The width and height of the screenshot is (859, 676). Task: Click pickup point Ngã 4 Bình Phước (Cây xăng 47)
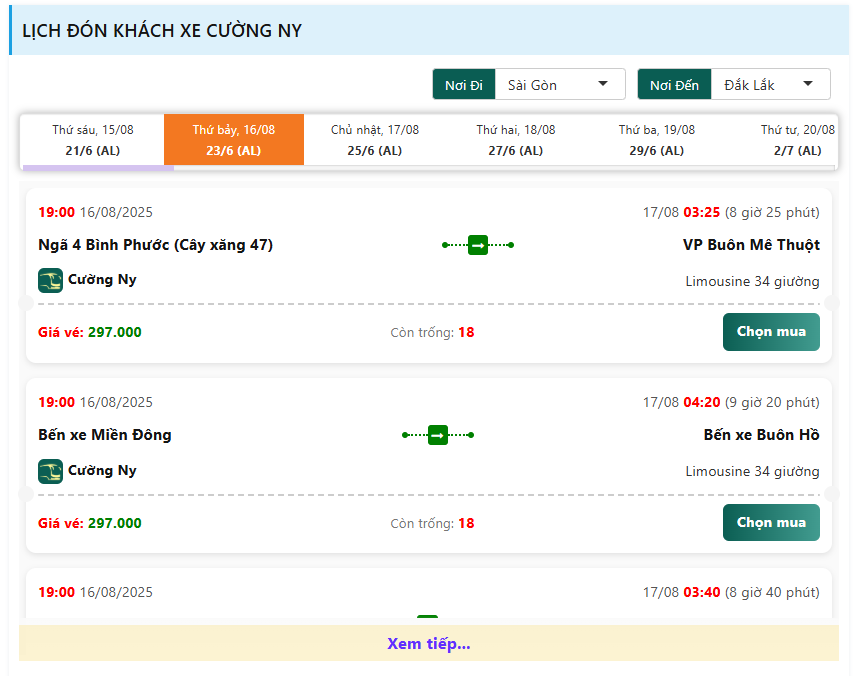pyautogui.click(x=156, y=245)
